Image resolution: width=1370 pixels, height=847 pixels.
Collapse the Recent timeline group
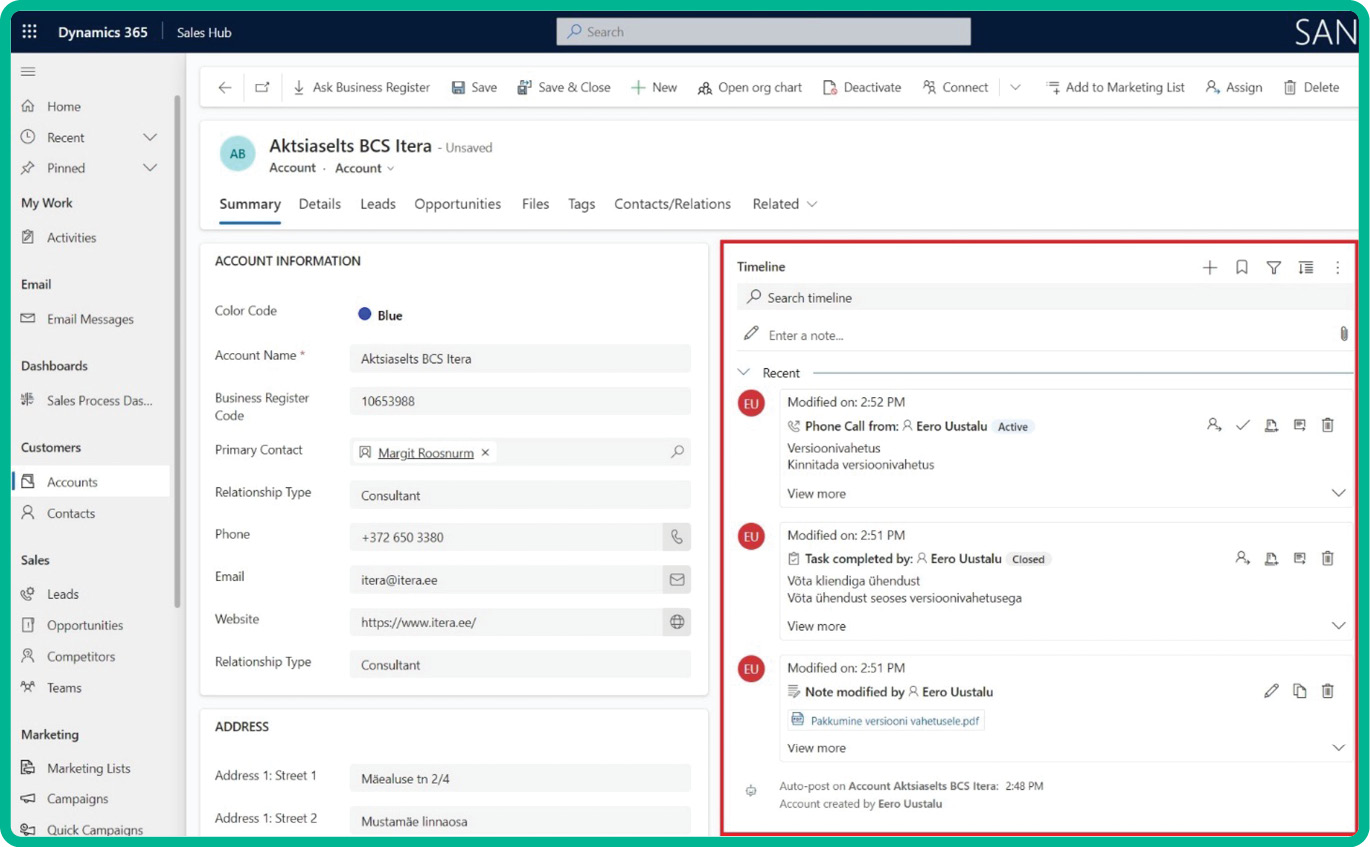coord(744,372)
